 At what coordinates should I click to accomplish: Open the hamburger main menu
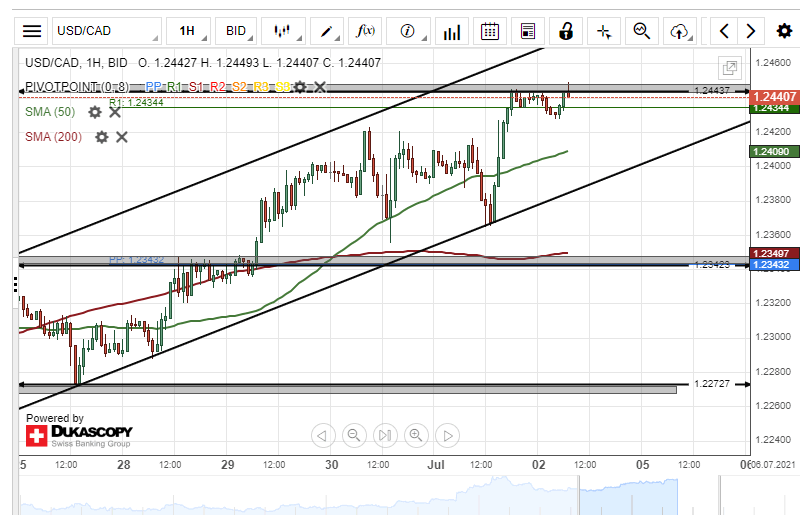[x=32, y=31]
